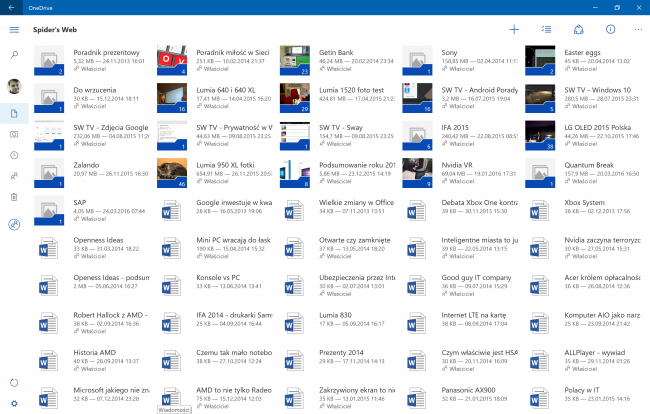Screen dimensions: 650x414
Task: Open the Xbox System Word document
Action: [x=583, y=211]
